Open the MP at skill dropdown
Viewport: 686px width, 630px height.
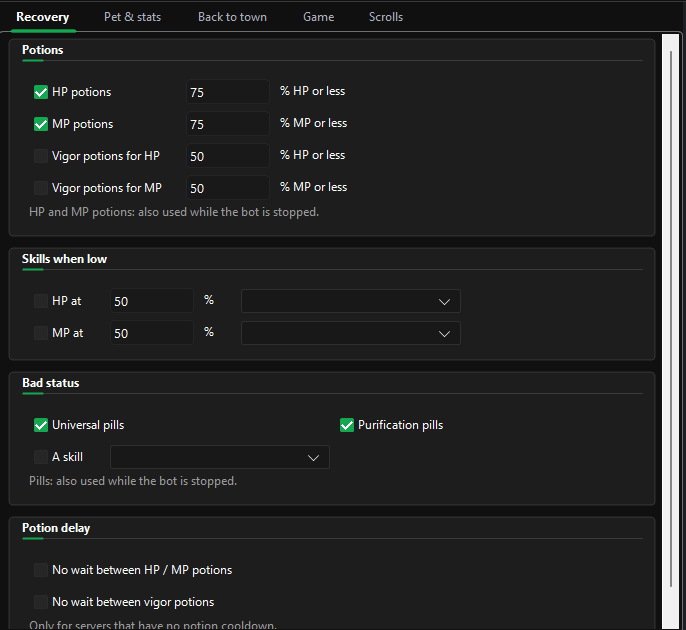tap(351, 333)
